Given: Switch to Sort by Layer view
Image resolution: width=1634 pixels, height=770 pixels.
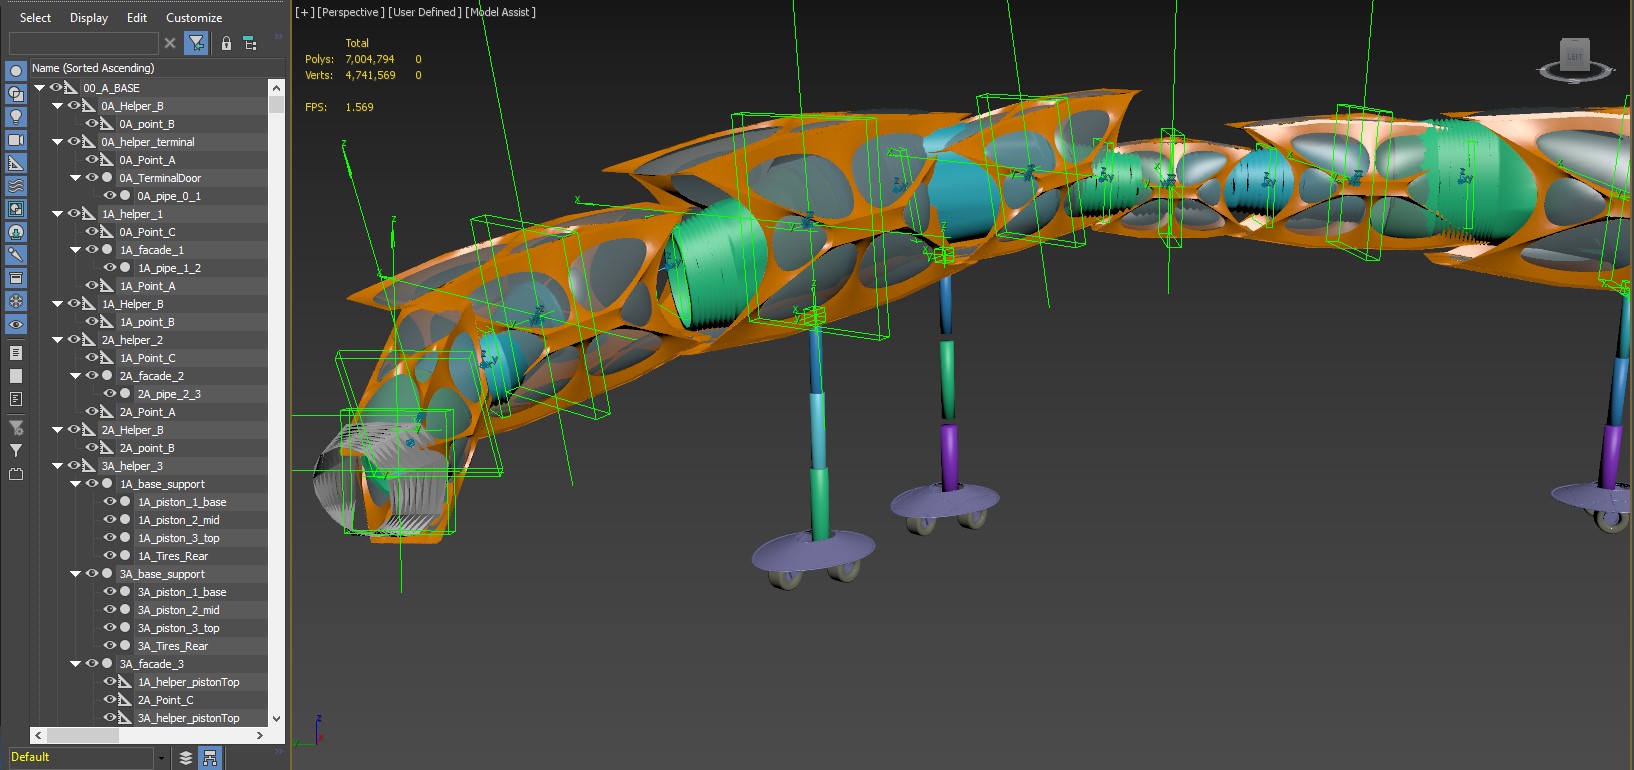Looking at the screenshot, I should (x=186, y=758).
